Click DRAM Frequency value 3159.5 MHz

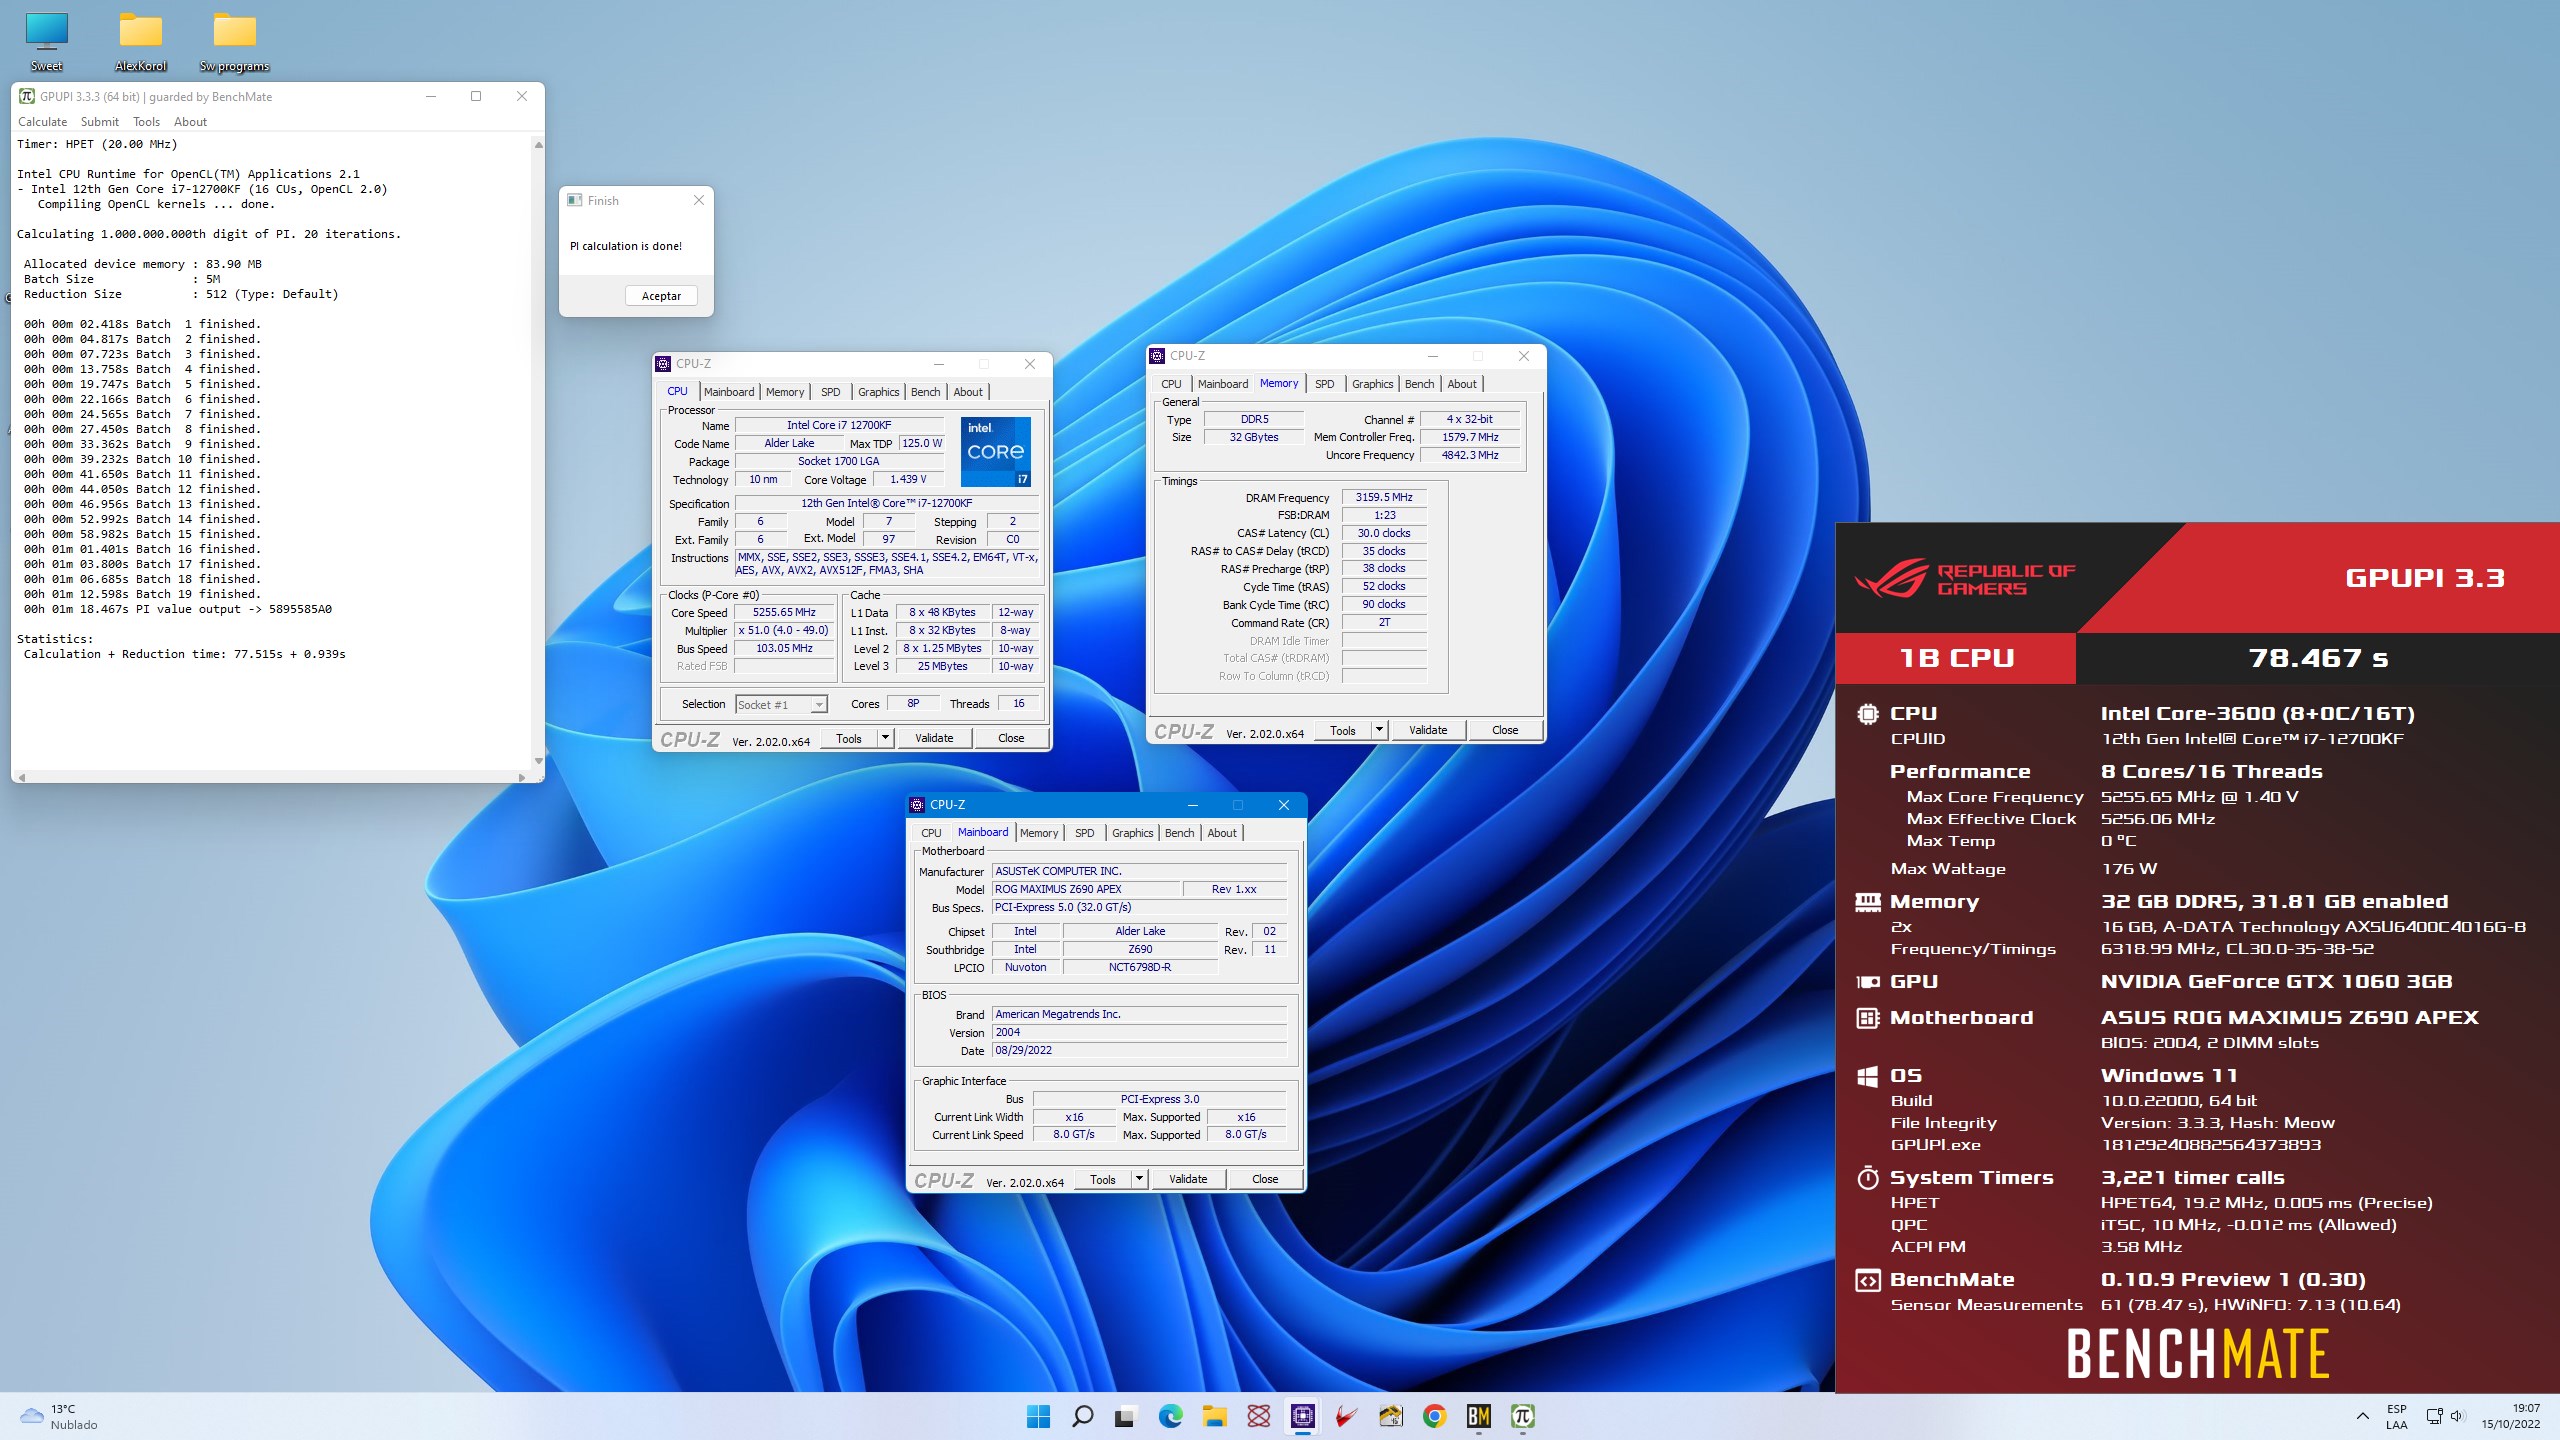coord(1384,498)
